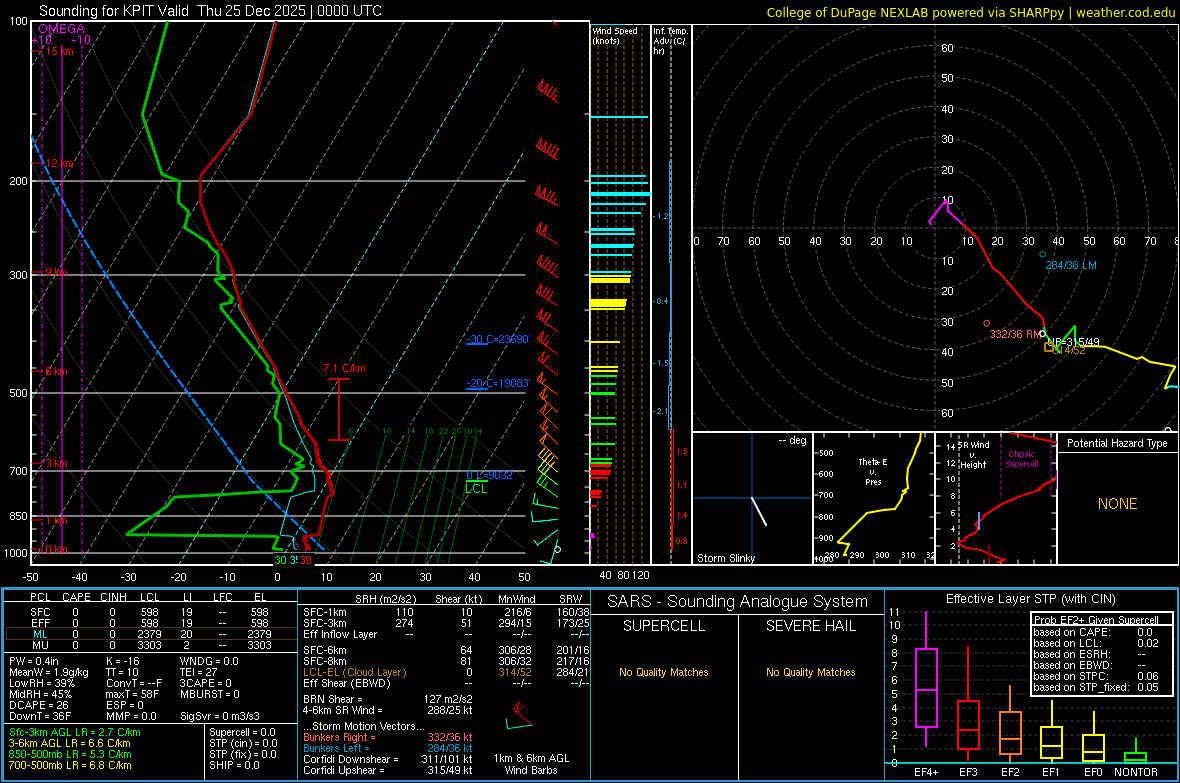Click the 'Supercell = 0.0' composite value
The height and width of the screenshot is (783, 1180).
click(x=242, y=732)
